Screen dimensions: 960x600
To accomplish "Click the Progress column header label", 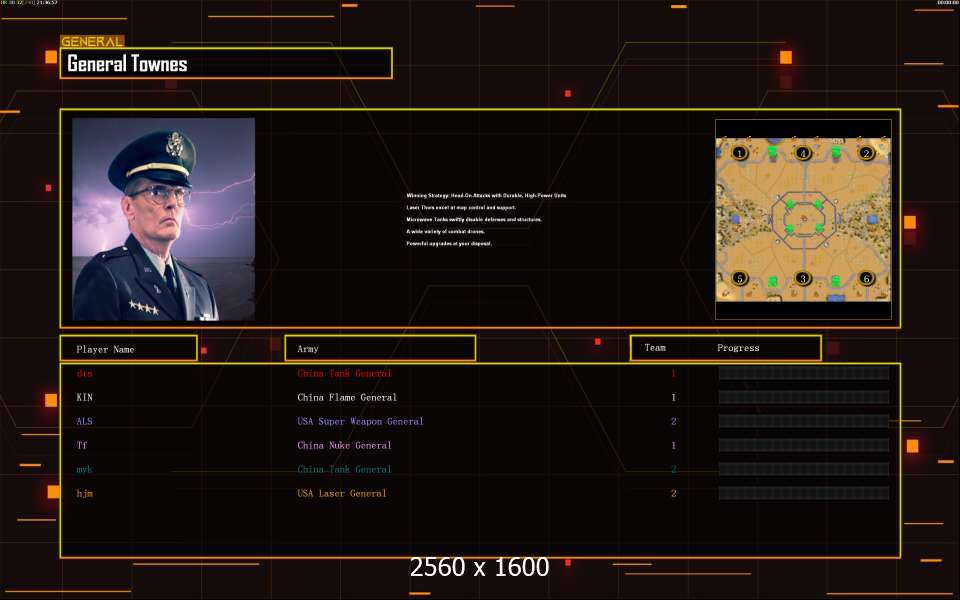I will click(738, 348).
